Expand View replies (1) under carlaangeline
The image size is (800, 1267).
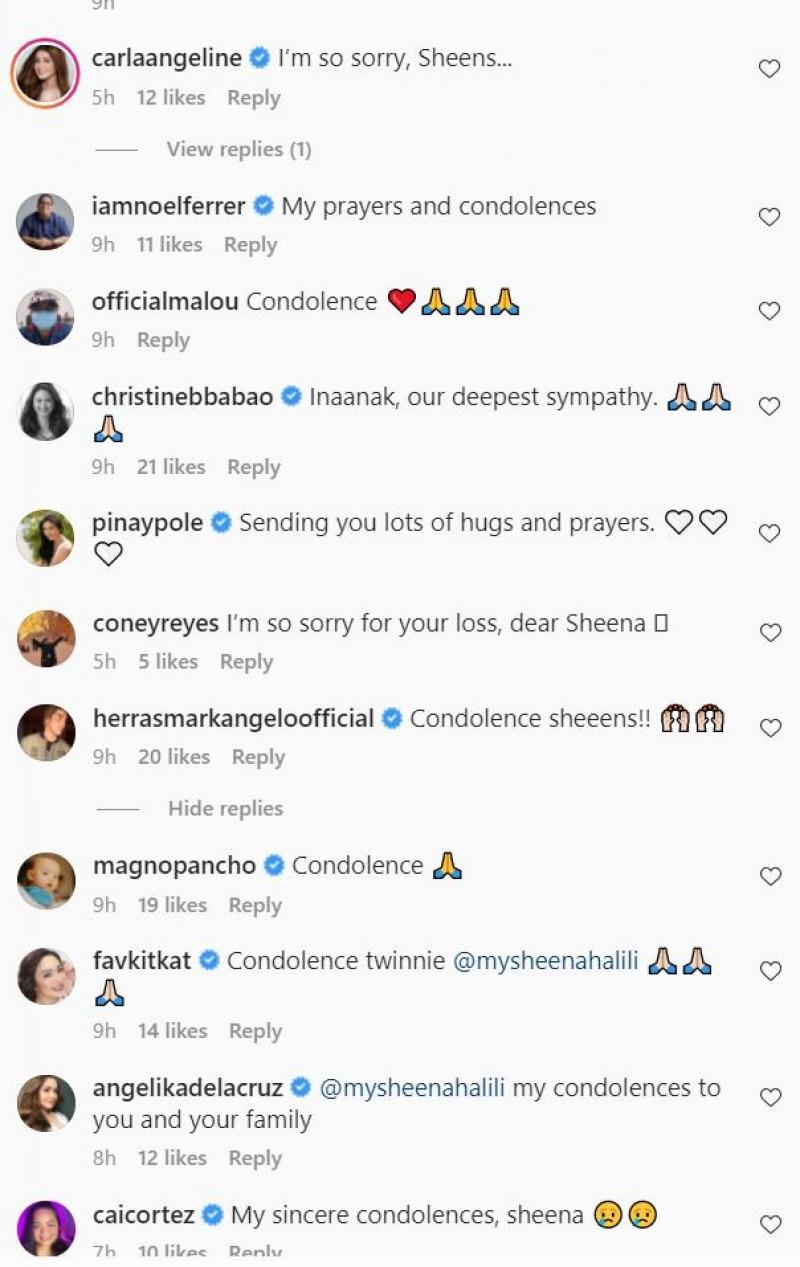point(238,149)
